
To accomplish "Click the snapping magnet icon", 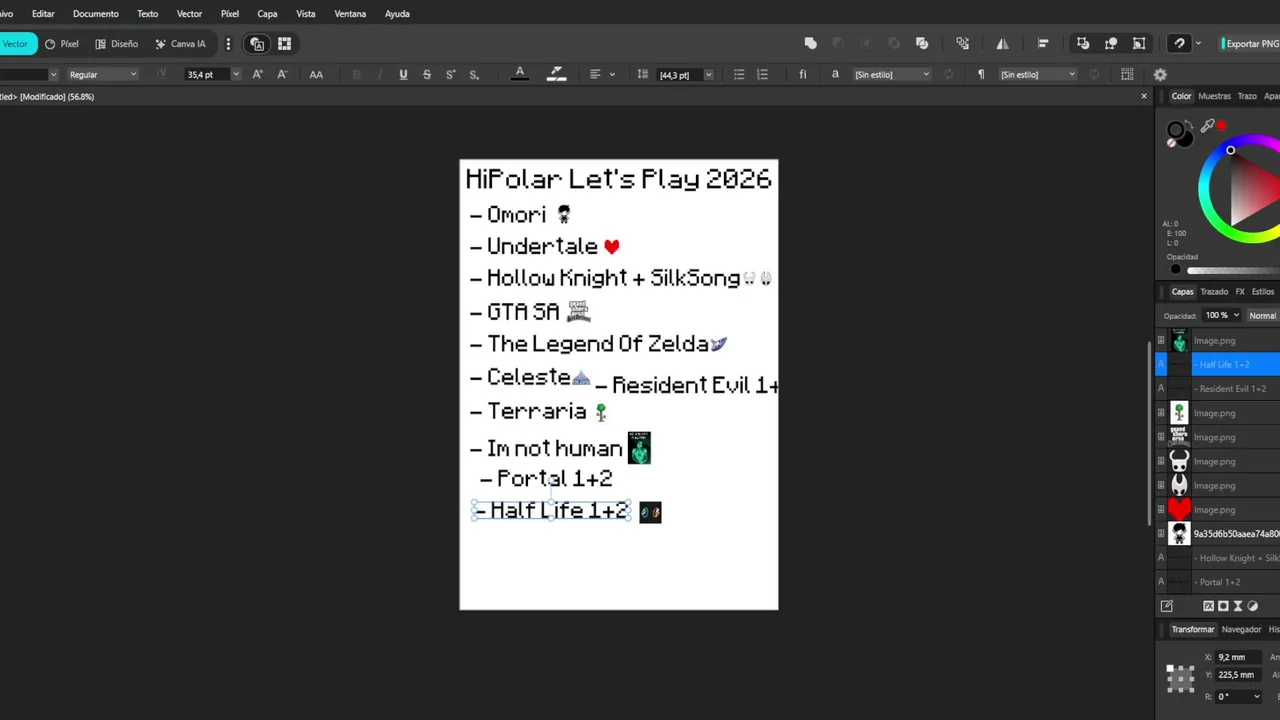I will coord(1180,44).
